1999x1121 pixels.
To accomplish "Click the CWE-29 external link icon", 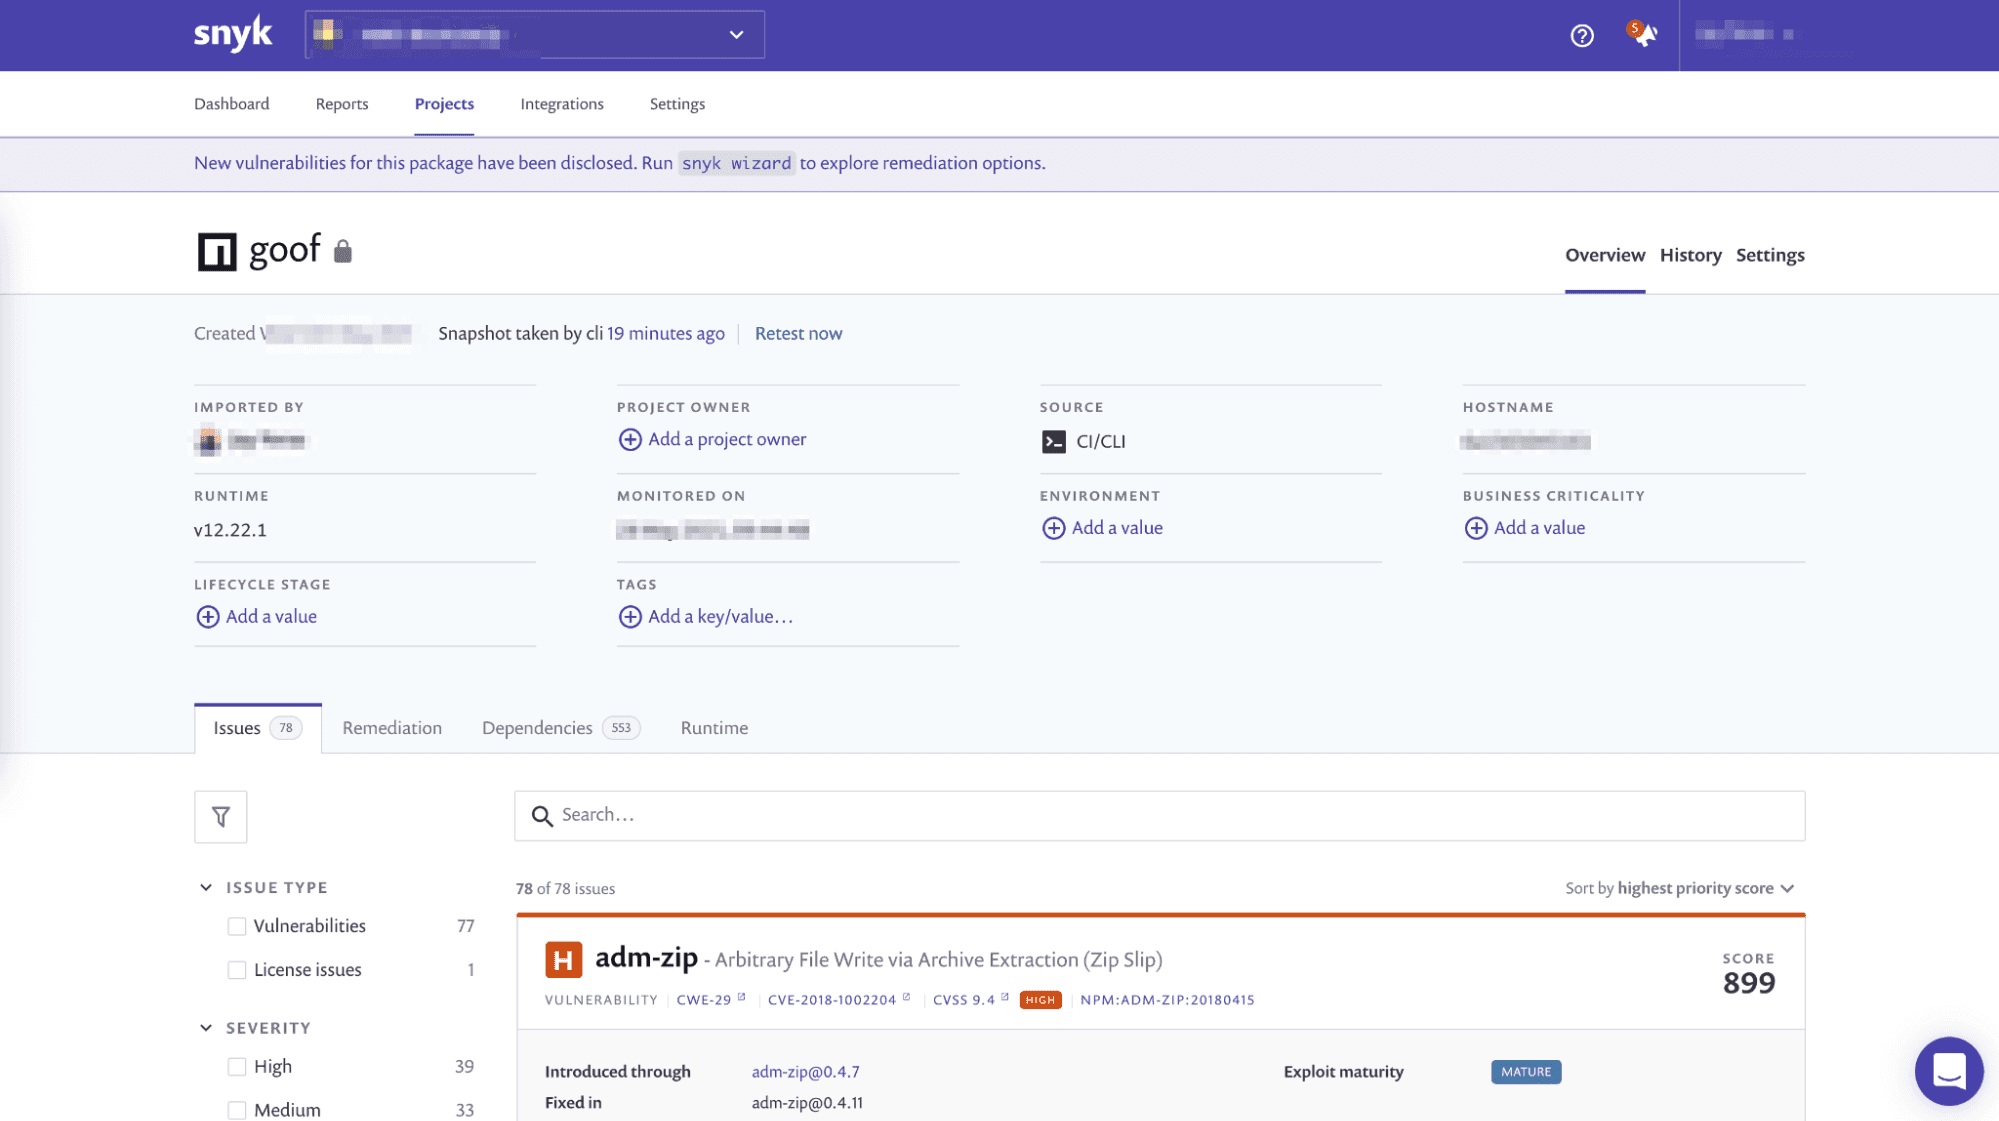I will point(742,997).
